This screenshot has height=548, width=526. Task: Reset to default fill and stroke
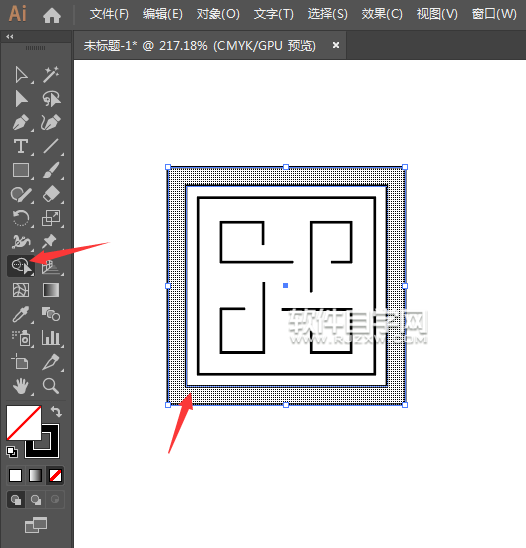click(x=12, y=452)
